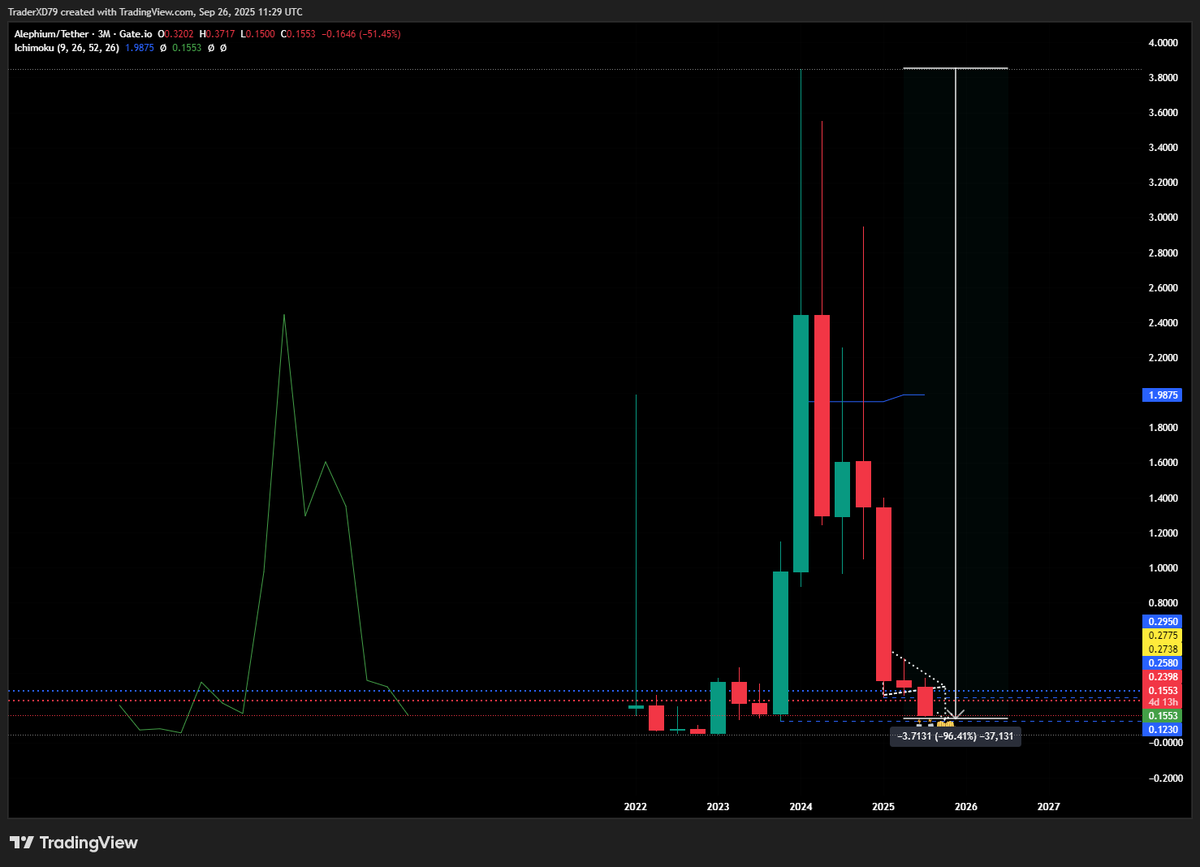1200x867 pixels.
Task: Click the 3.8000 price scale label
Action: pyautogui.click(x=1163, y=78)
